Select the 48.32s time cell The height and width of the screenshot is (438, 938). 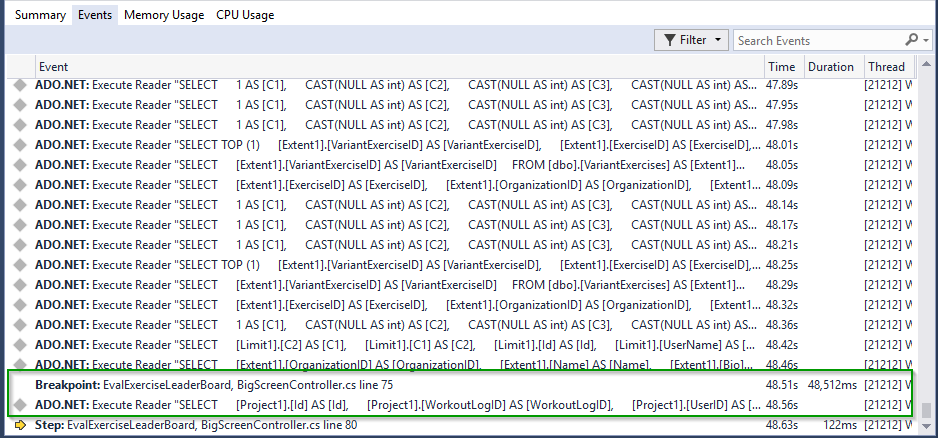tap(782, 305)
